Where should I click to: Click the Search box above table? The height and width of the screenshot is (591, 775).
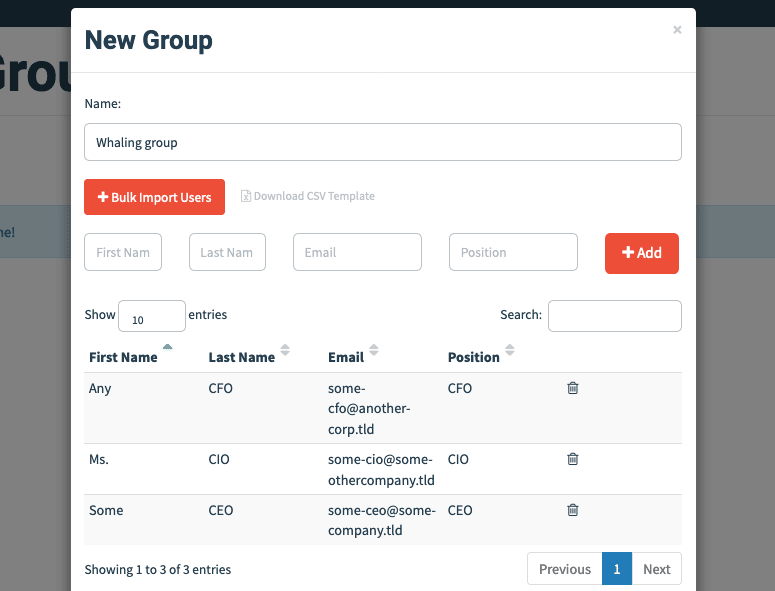tap(614, 316)
